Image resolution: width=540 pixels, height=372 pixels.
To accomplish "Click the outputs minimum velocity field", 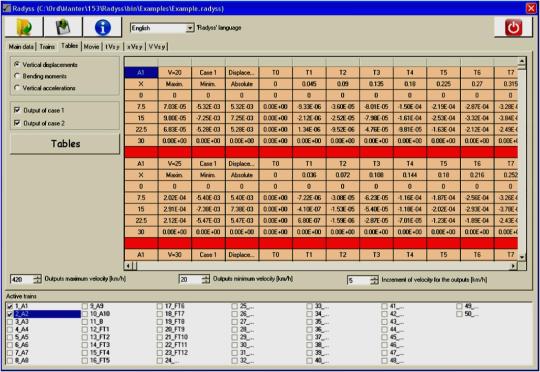I will point(190,279).
